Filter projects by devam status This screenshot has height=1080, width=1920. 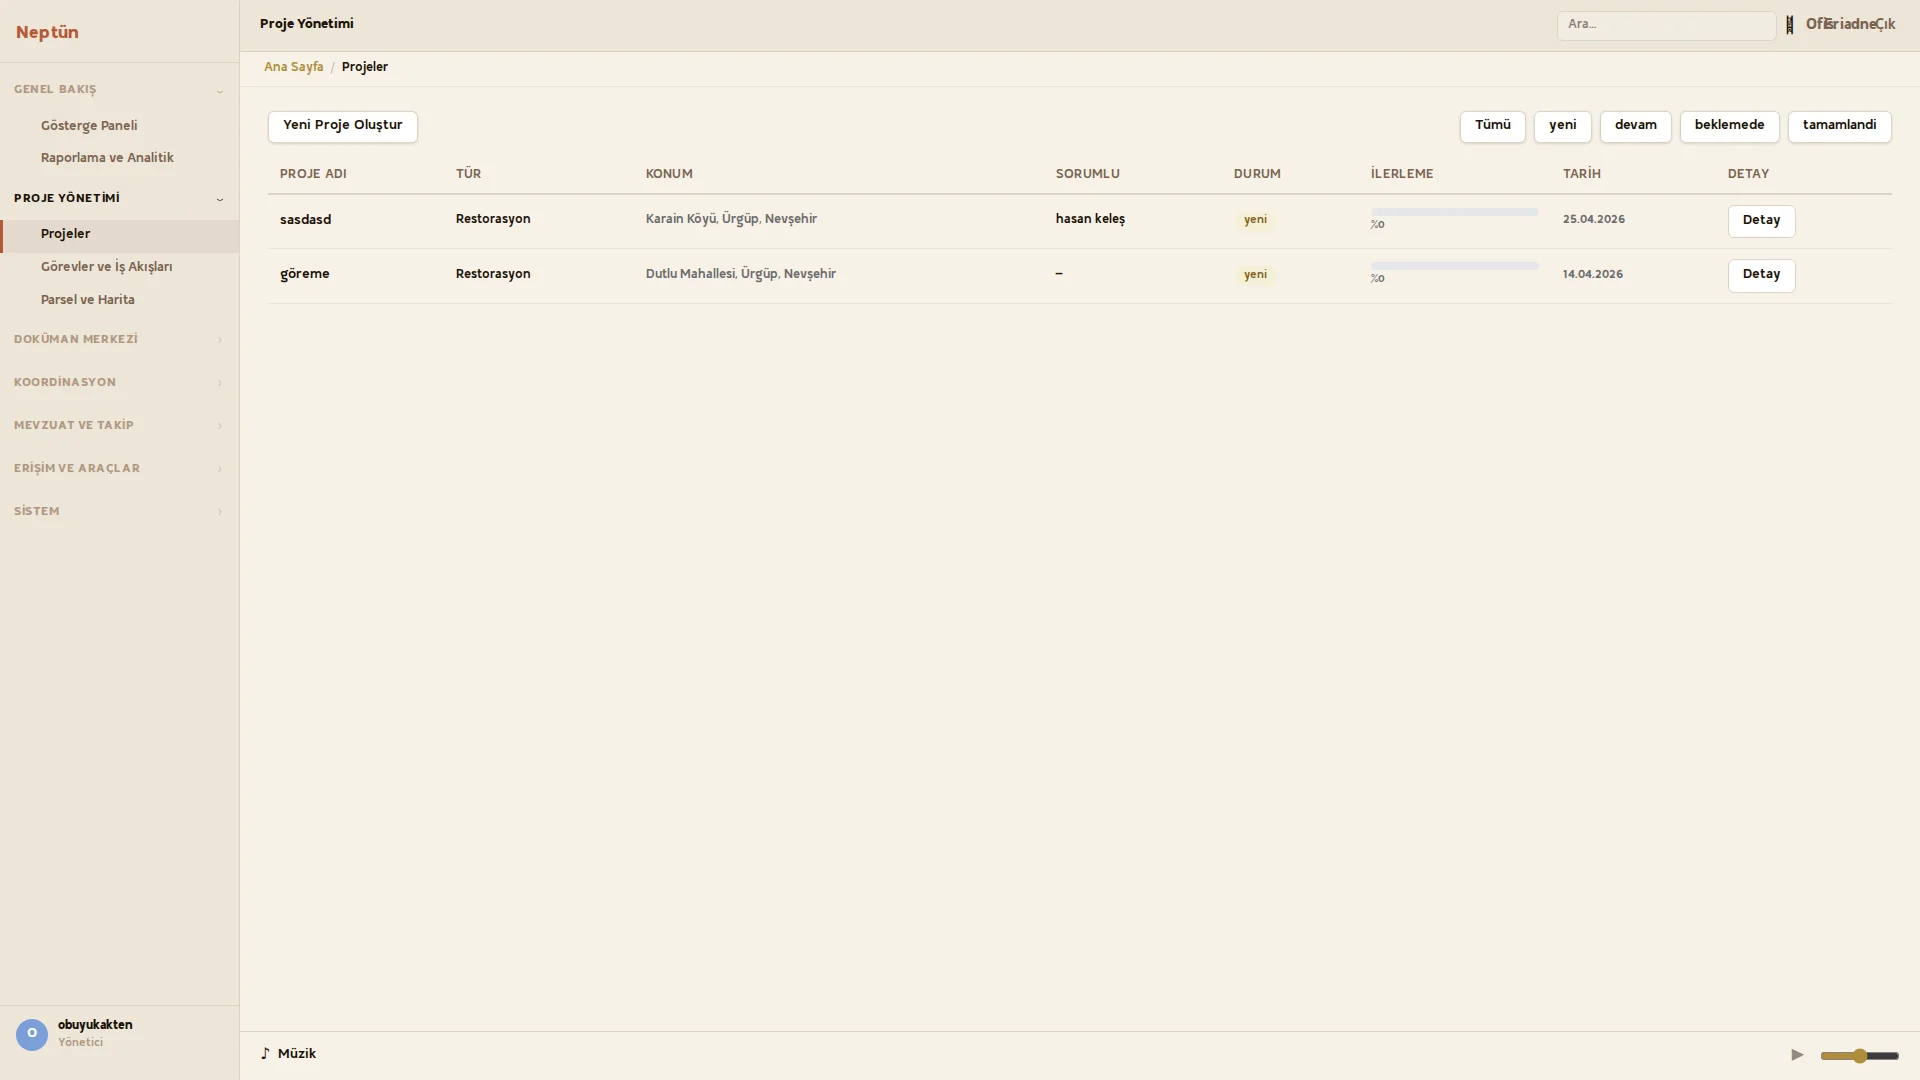click(x=1635, y=126)
